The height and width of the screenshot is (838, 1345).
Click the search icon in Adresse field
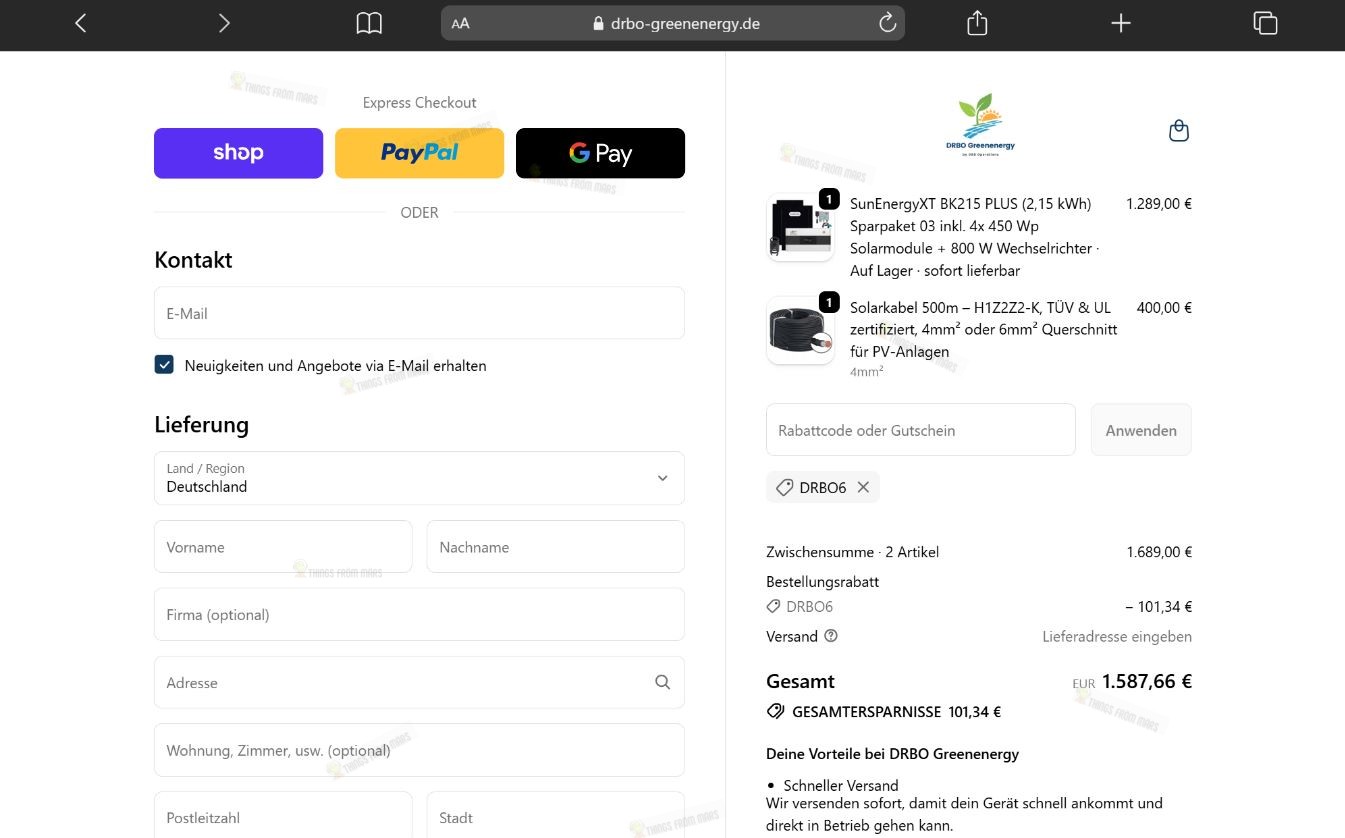(x=662, y=682)
